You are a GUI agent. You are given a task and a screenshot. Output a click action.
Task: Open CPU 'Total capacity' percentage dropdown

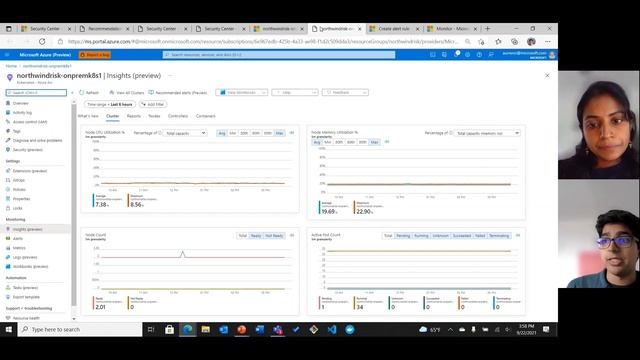[x=185, y=133]
